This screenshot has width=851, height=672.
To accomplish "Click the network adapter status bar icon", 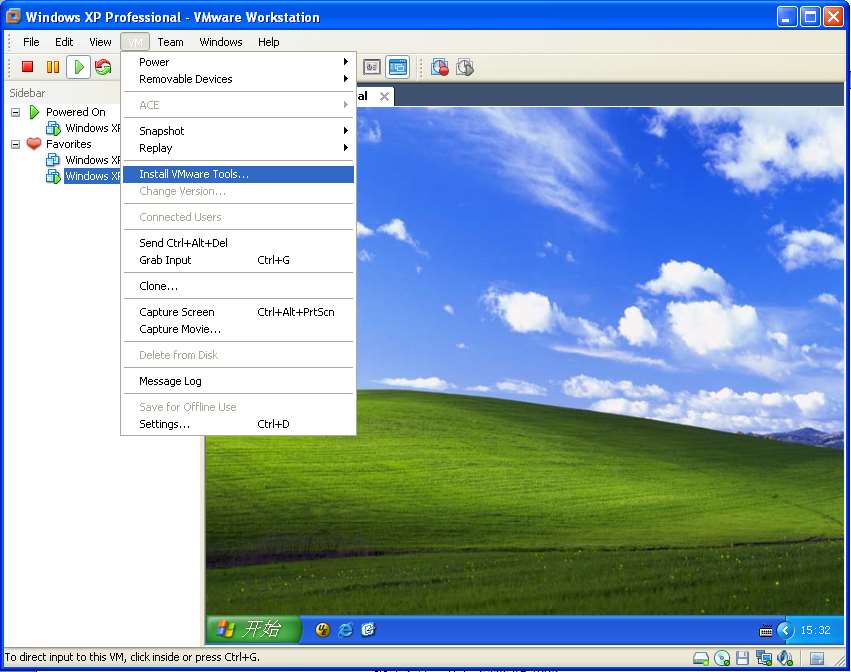I will (764, 658).
